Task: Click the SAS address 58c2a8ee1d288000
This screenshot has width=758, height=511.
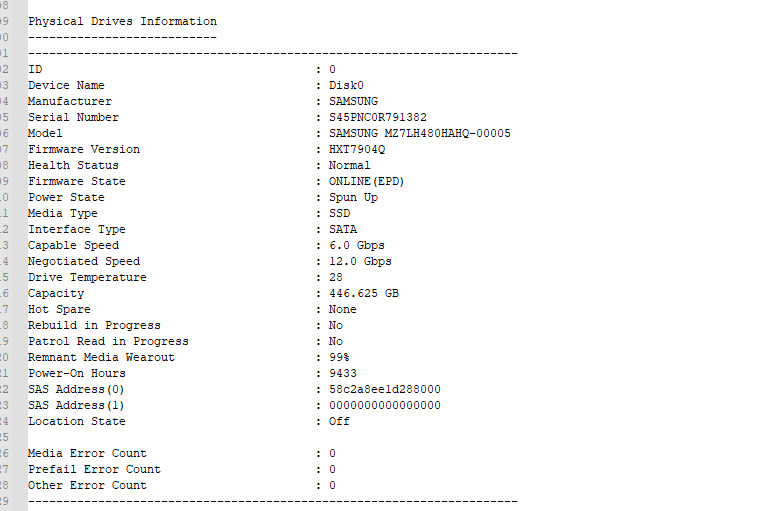Action: [384, 389]
